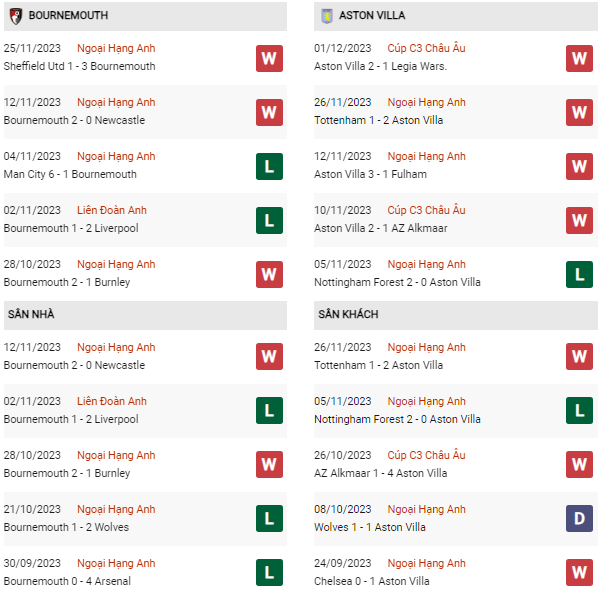Click the W badge for Aston Villa–Fulham match
The width and height of the screenshot is (600, 593).
pyautogui.click(x=580, y=166)
